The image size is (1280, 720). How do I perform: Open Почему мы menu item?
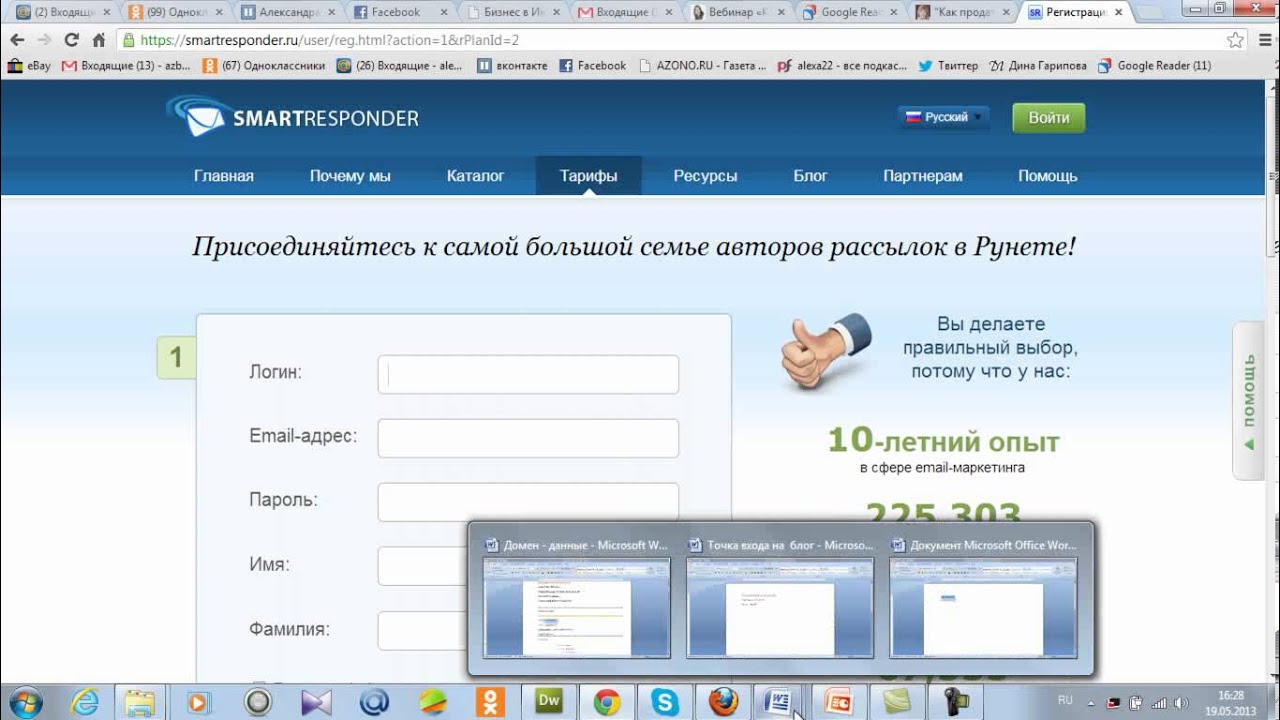[350, 176]
